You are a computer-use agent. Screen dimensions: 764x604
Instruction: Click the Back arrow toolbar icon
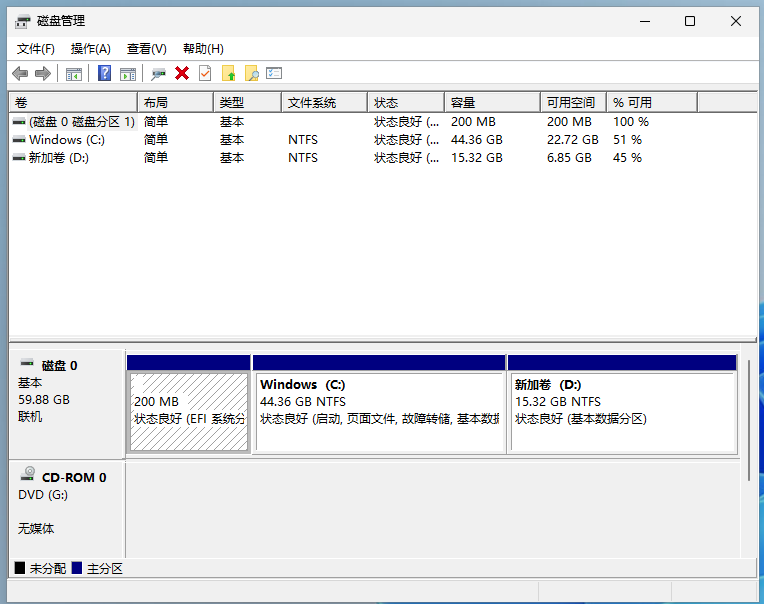pyautogui.click(x=20, y=74)
